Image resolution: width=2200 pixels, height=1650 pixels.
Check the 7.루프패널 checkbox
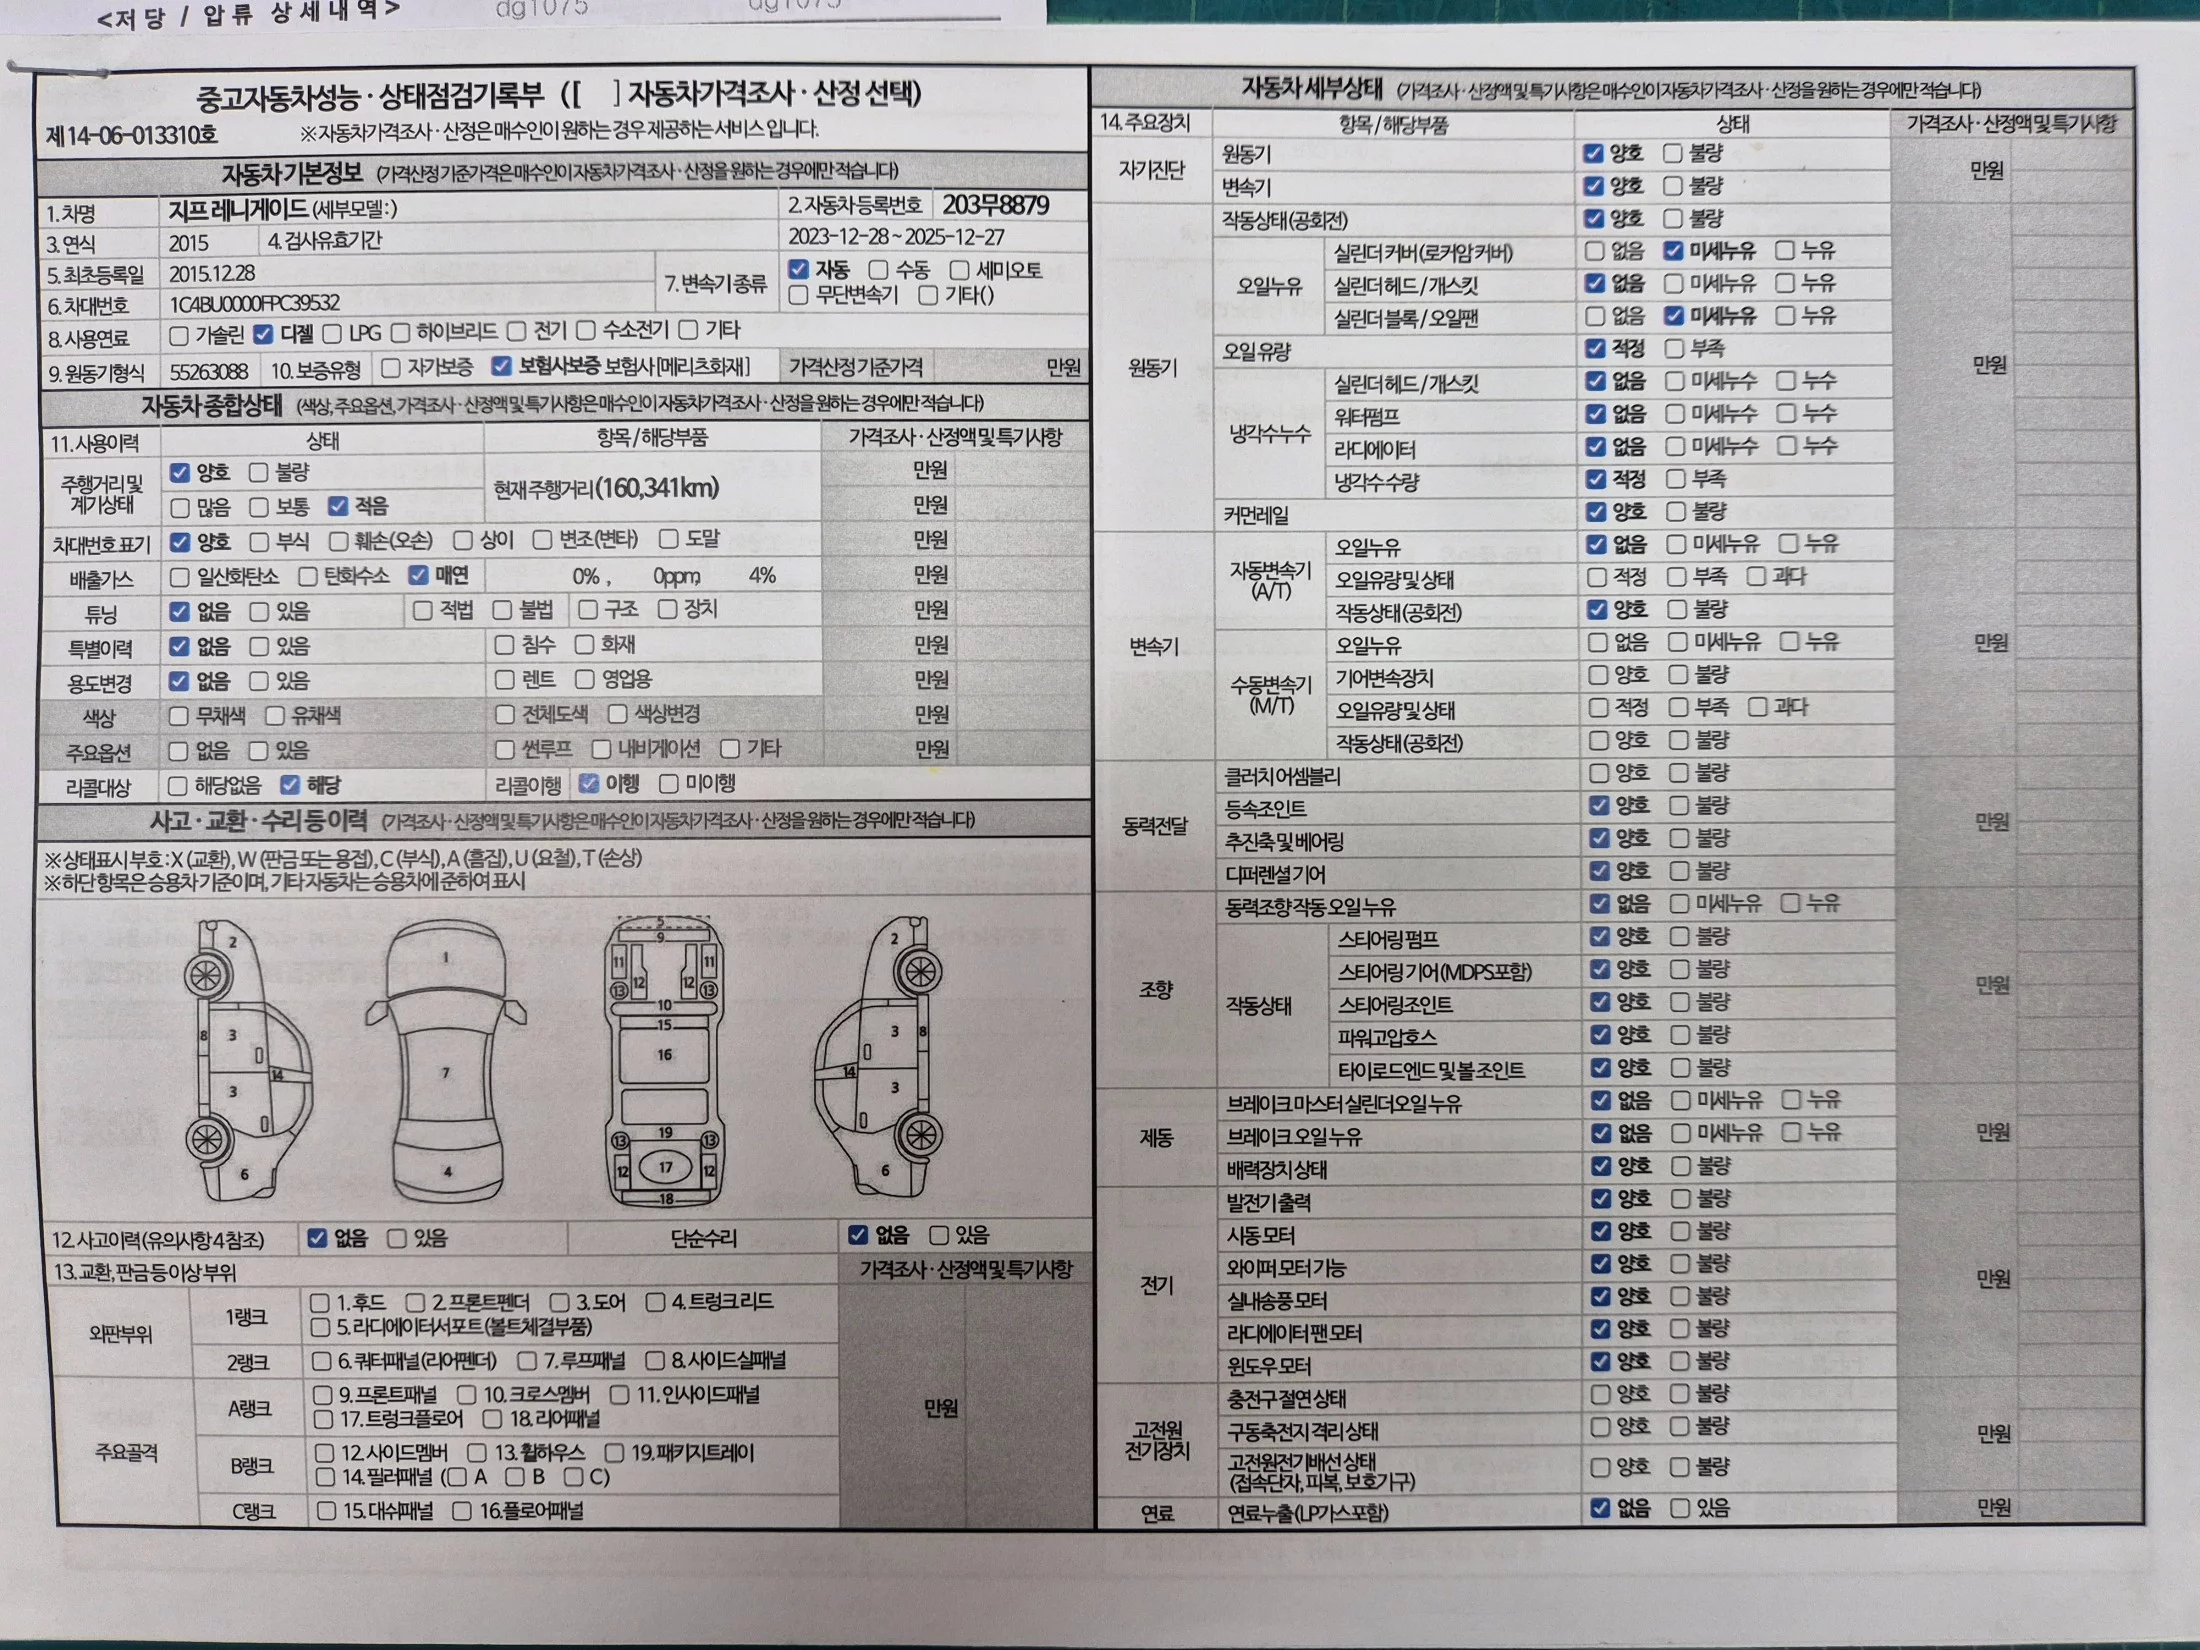click(527, 1361)
